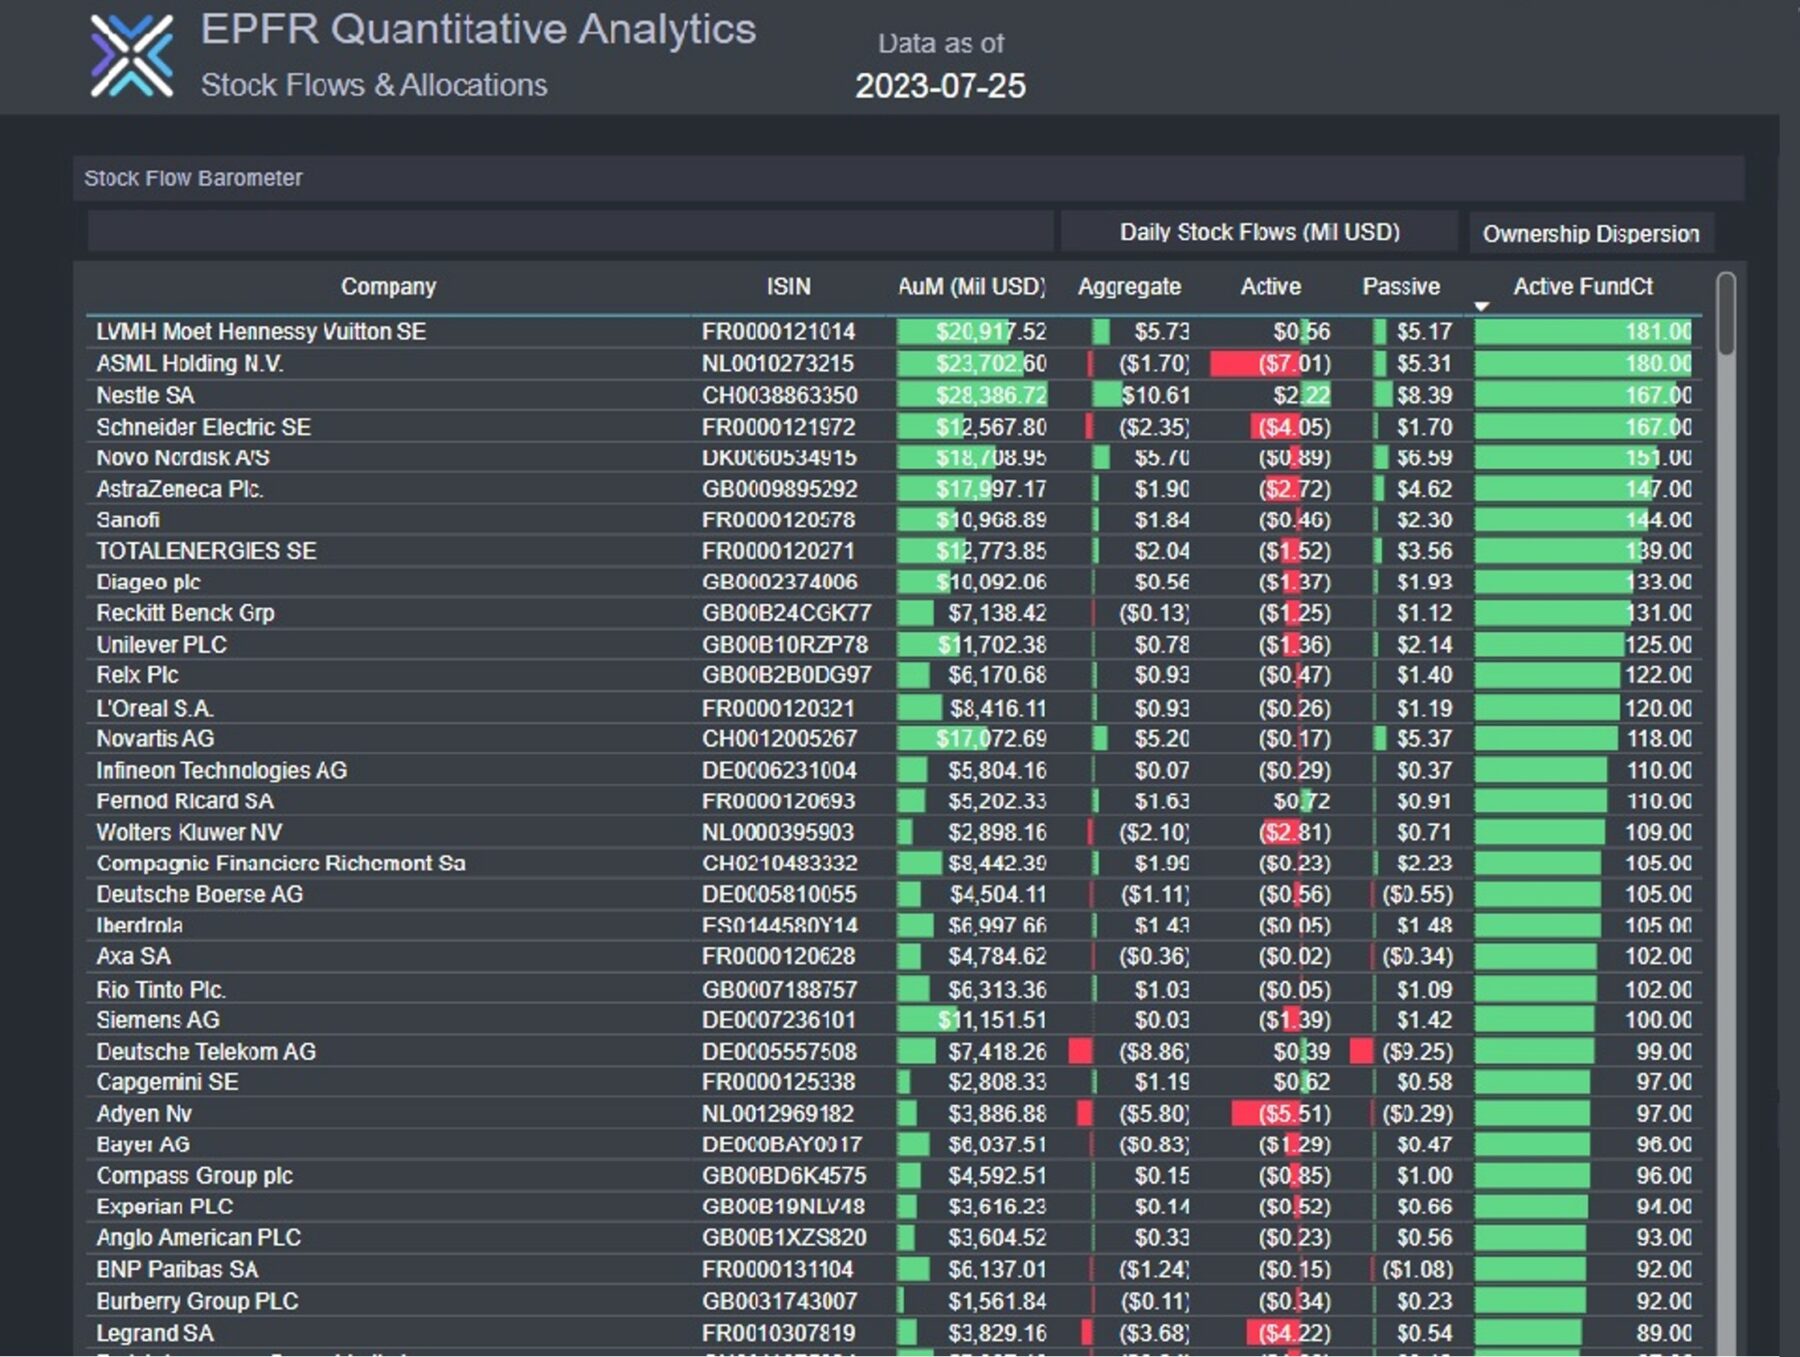Viewport: 1800px width, 1357px height.
Task: Select TOTALENERGIES SE company name
Action: (206, 551)
